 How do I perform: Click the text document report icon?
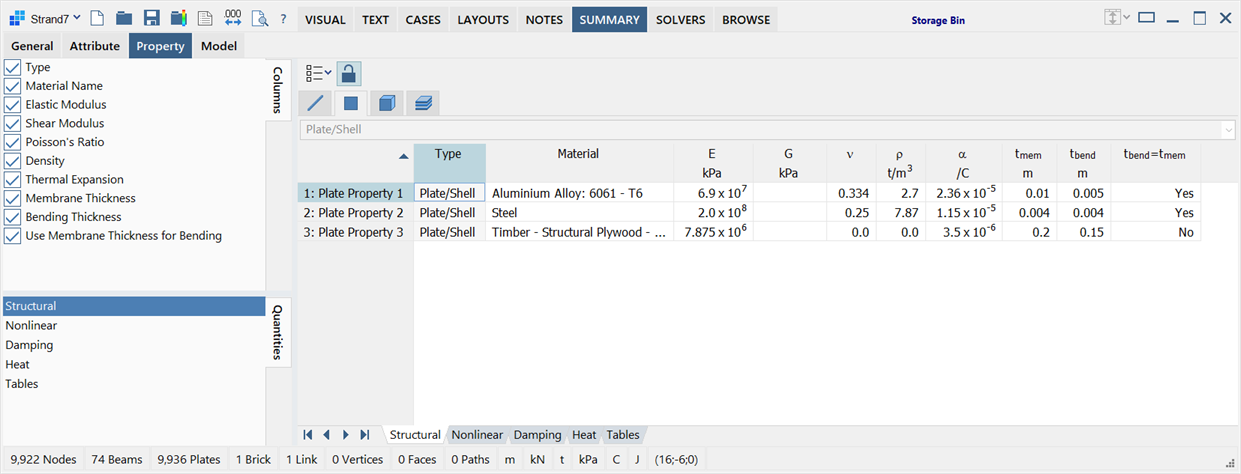[205, 19]
